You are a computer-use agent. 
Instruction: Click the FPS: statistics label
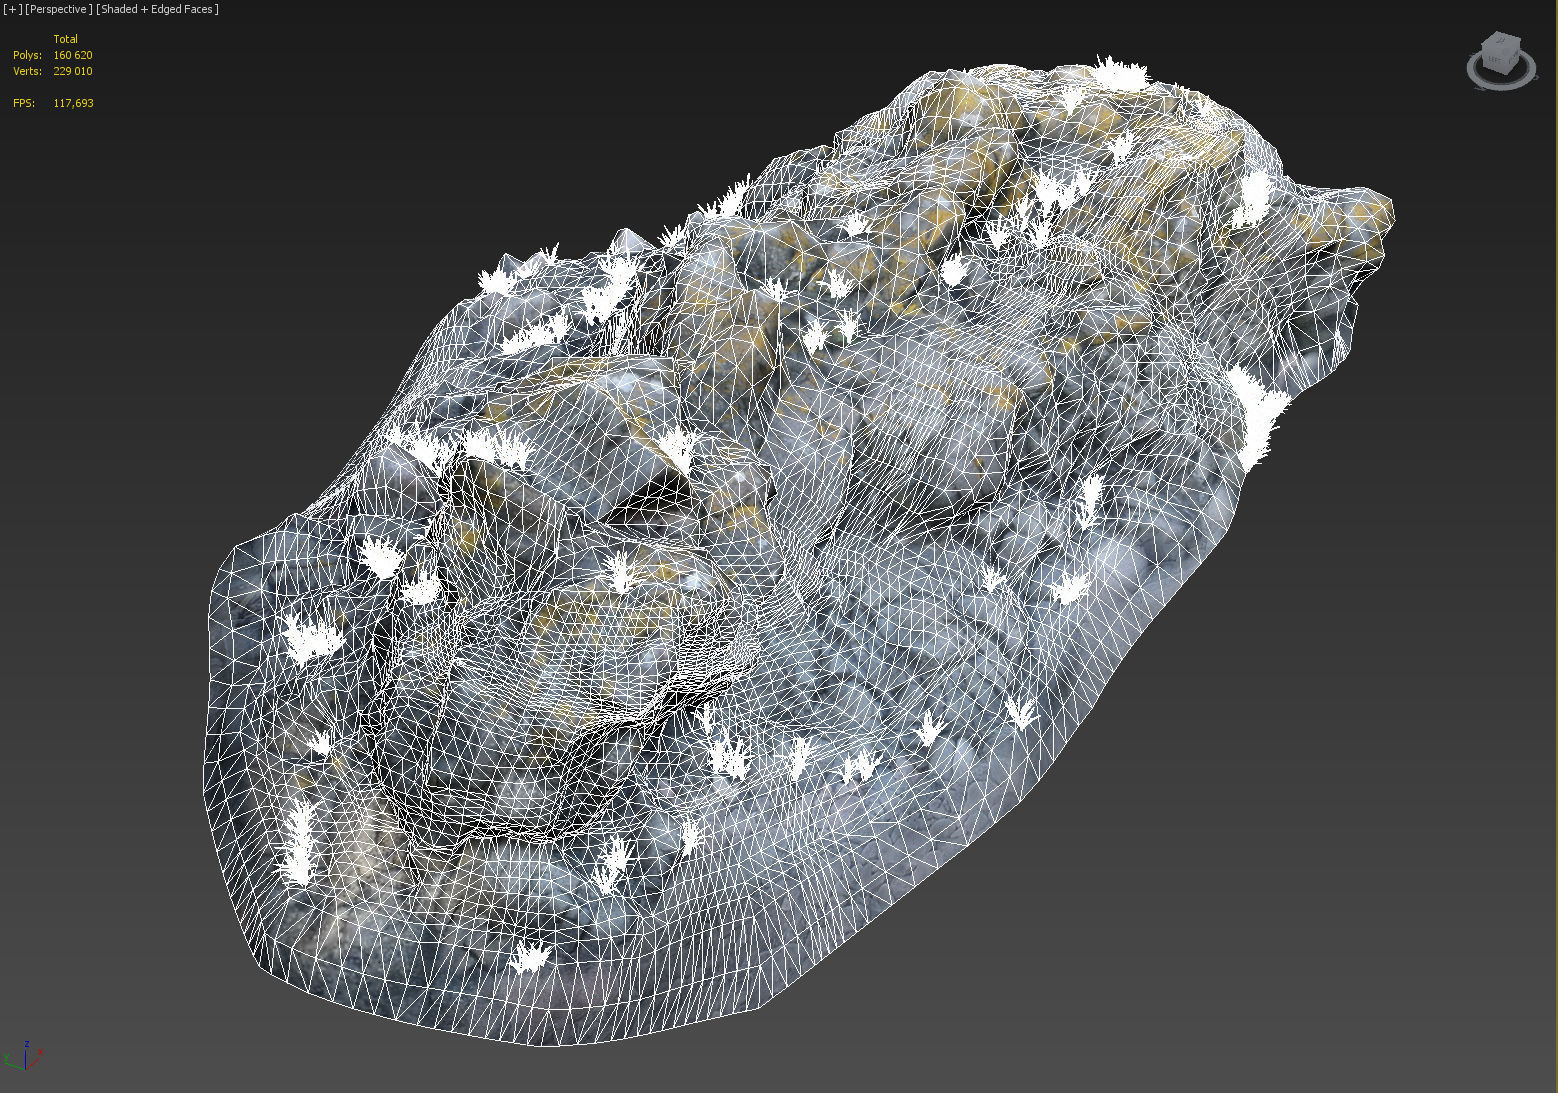coord(24,103)
